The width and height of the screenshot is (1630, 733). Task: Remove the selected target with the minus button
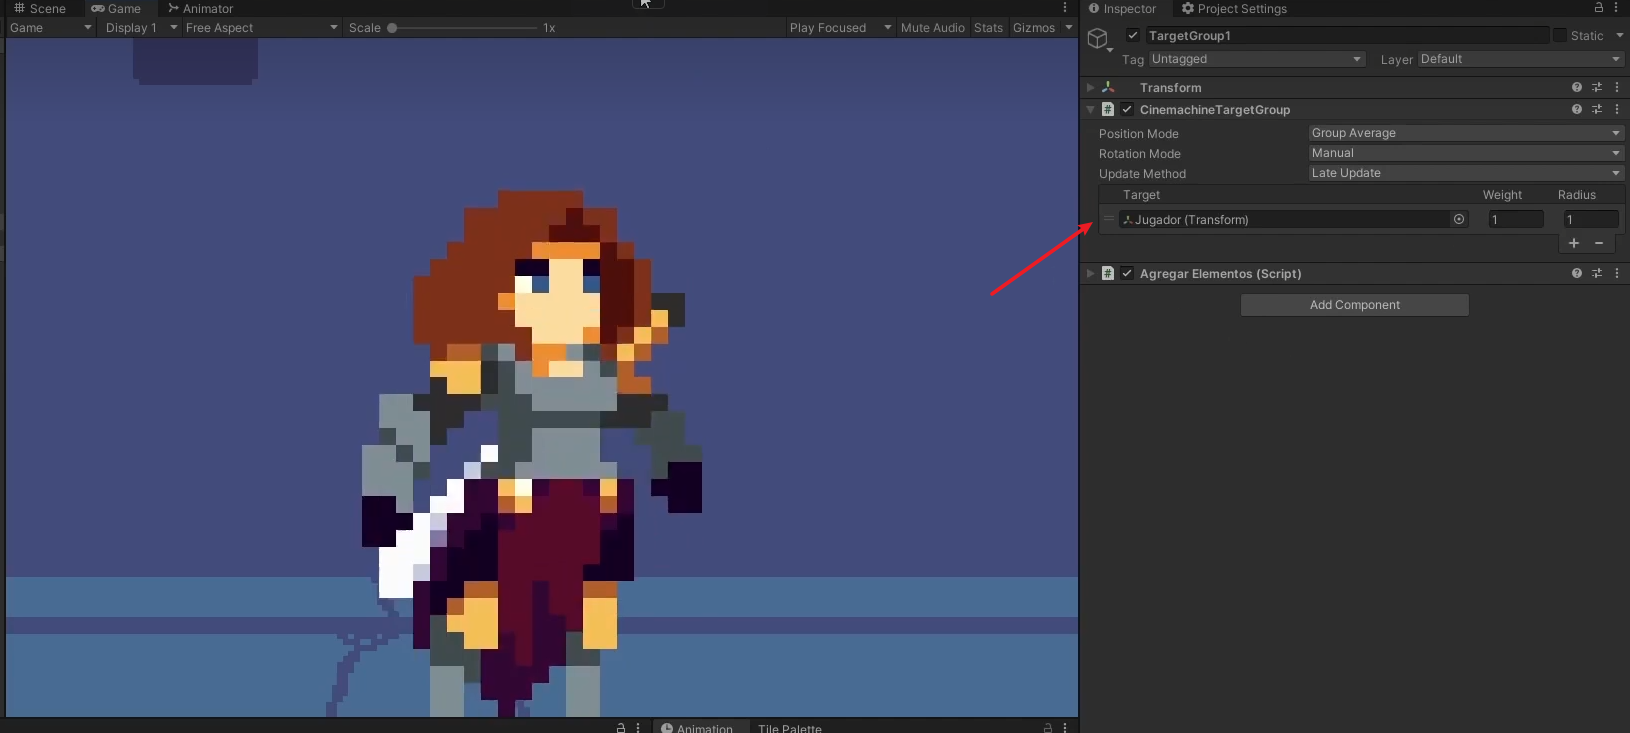pyautogui.click(x=1599, y=243)
